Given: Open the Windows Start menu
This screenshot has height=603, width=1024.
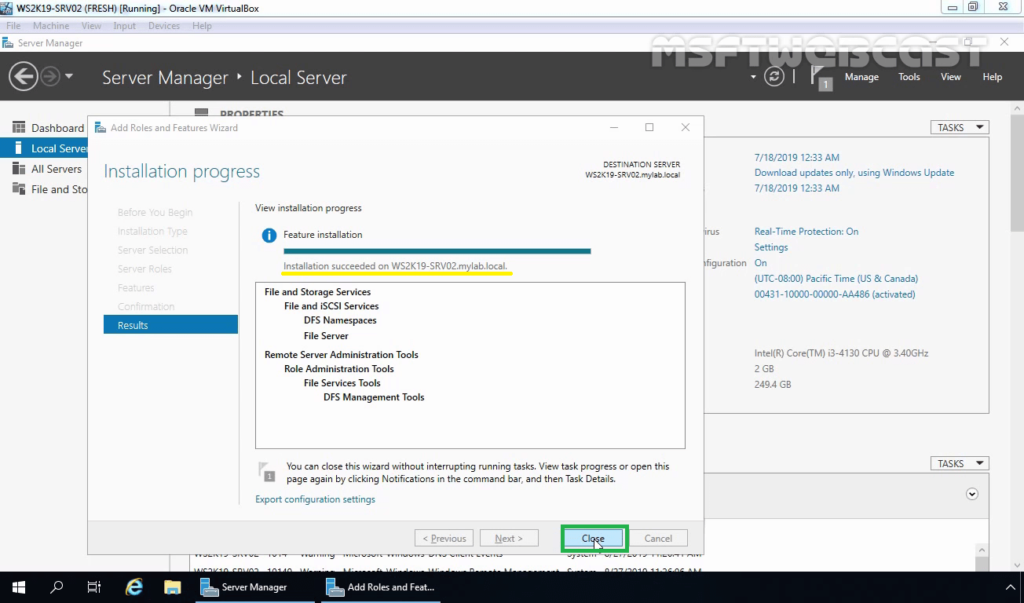Looking at the screenshot, I should (x=18, y=587).
